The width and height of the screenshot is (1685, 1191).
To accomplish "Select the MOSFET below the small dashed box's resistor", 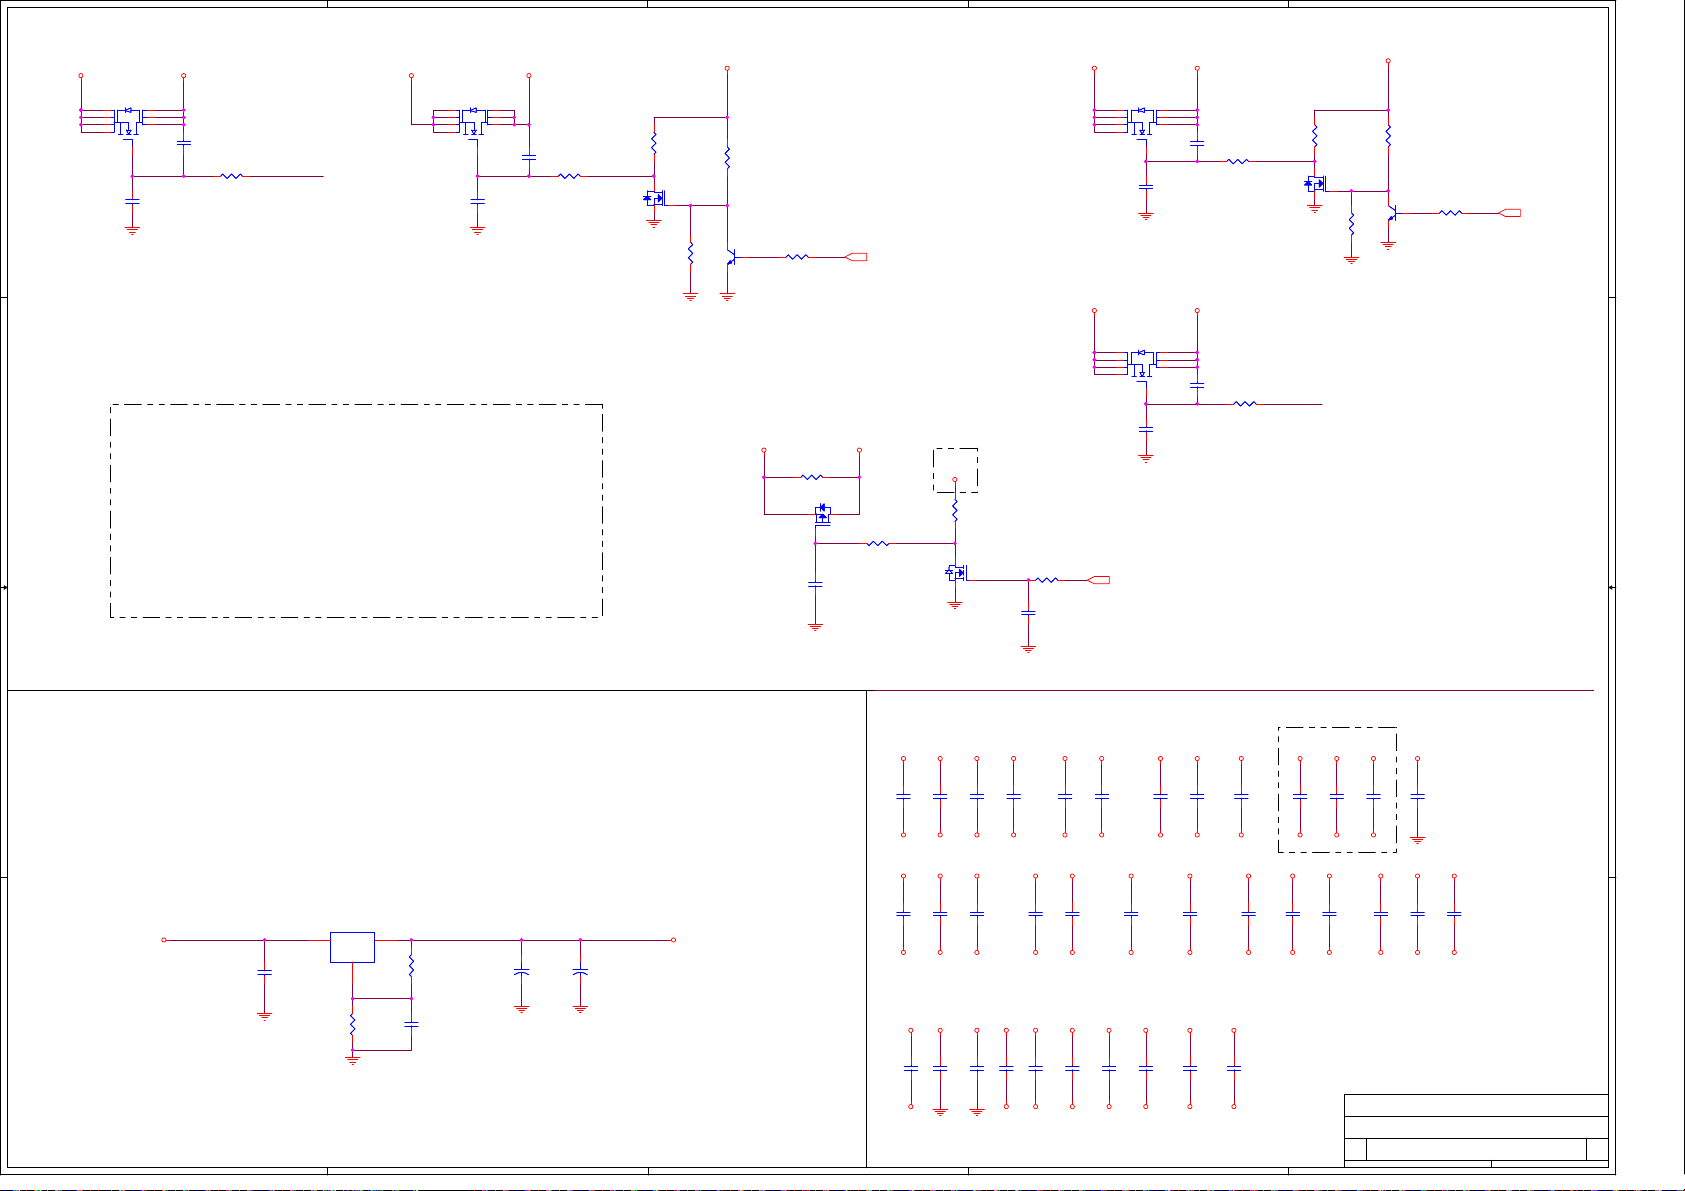I will [x=957, y=573].
